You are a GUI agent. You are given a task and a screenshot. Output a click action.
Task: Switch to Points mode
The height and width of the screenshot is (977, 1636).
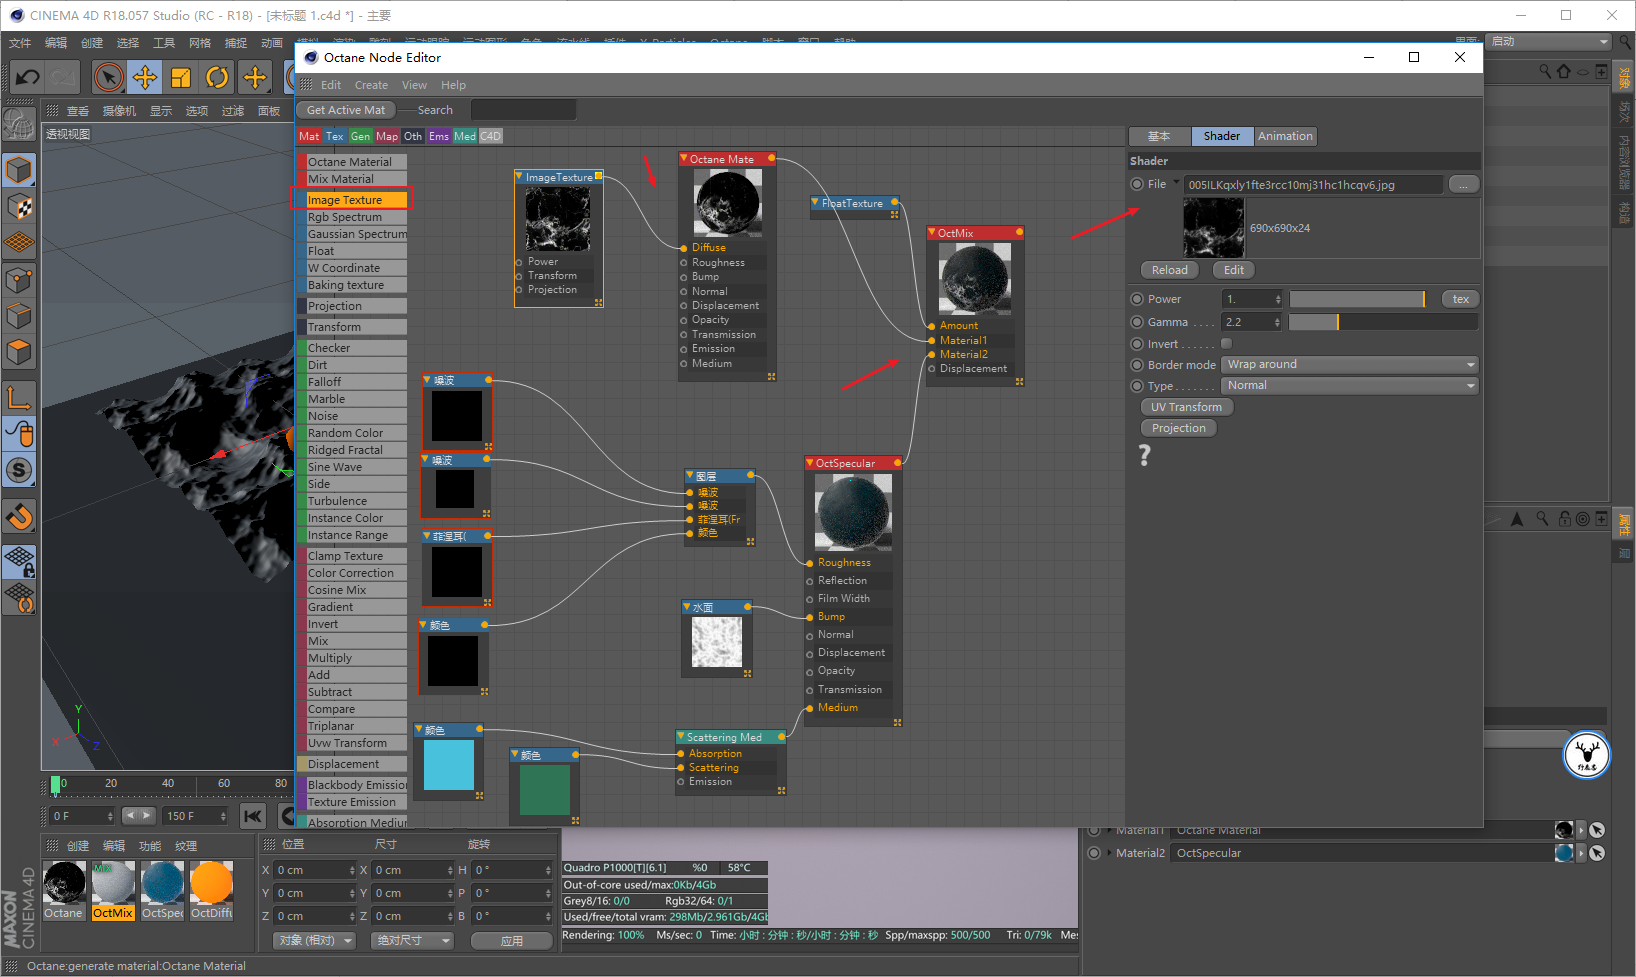(19, 279)
